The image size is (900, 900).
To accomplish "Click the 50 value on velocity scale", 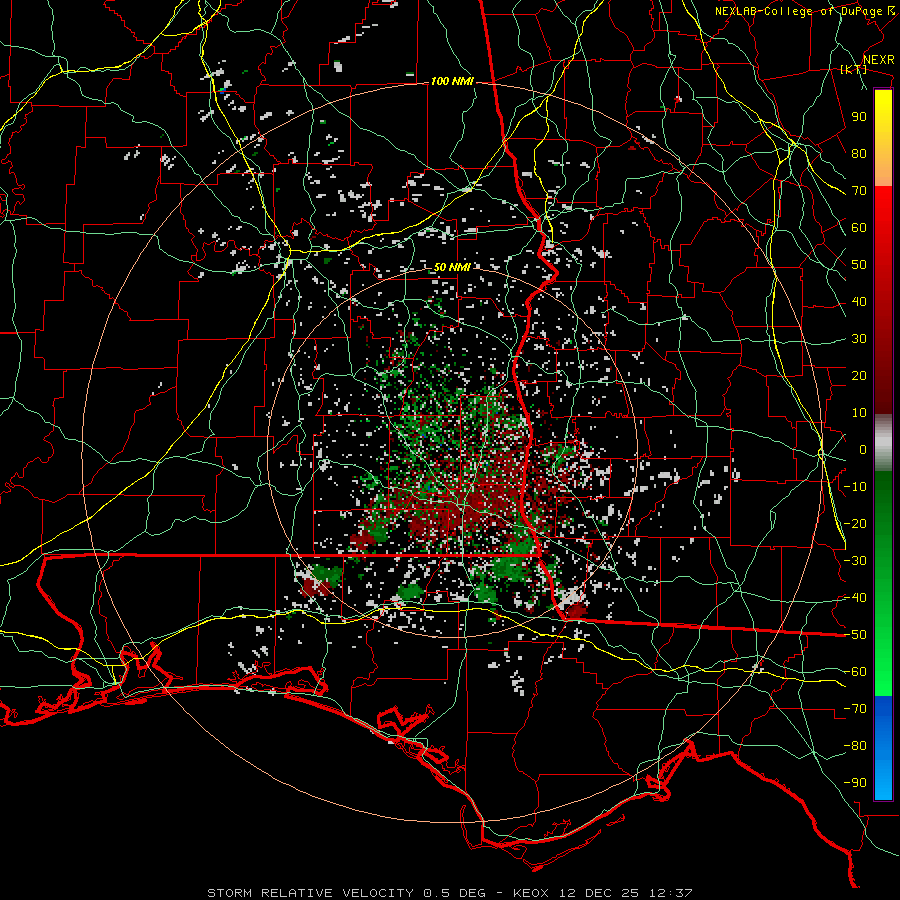I will (x=859, y=265).
